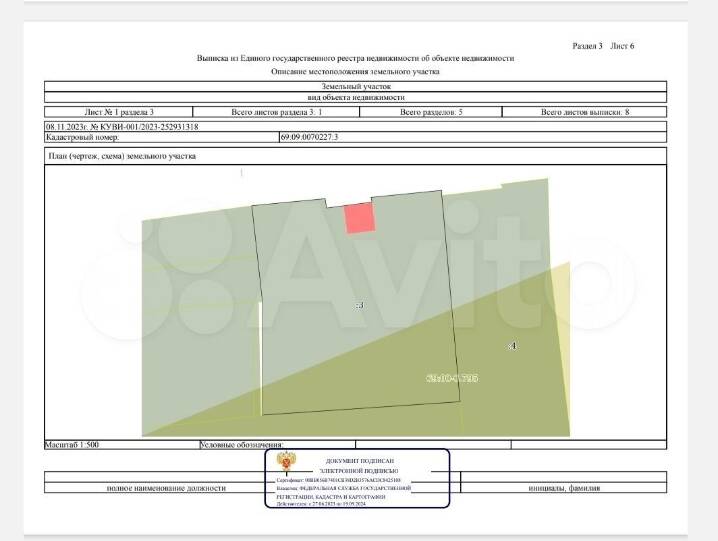The height and width of the screenshot is (541, 718).
Task: Click the "Раздел 3 Лист 6" page header
Action: click(602, 46)
